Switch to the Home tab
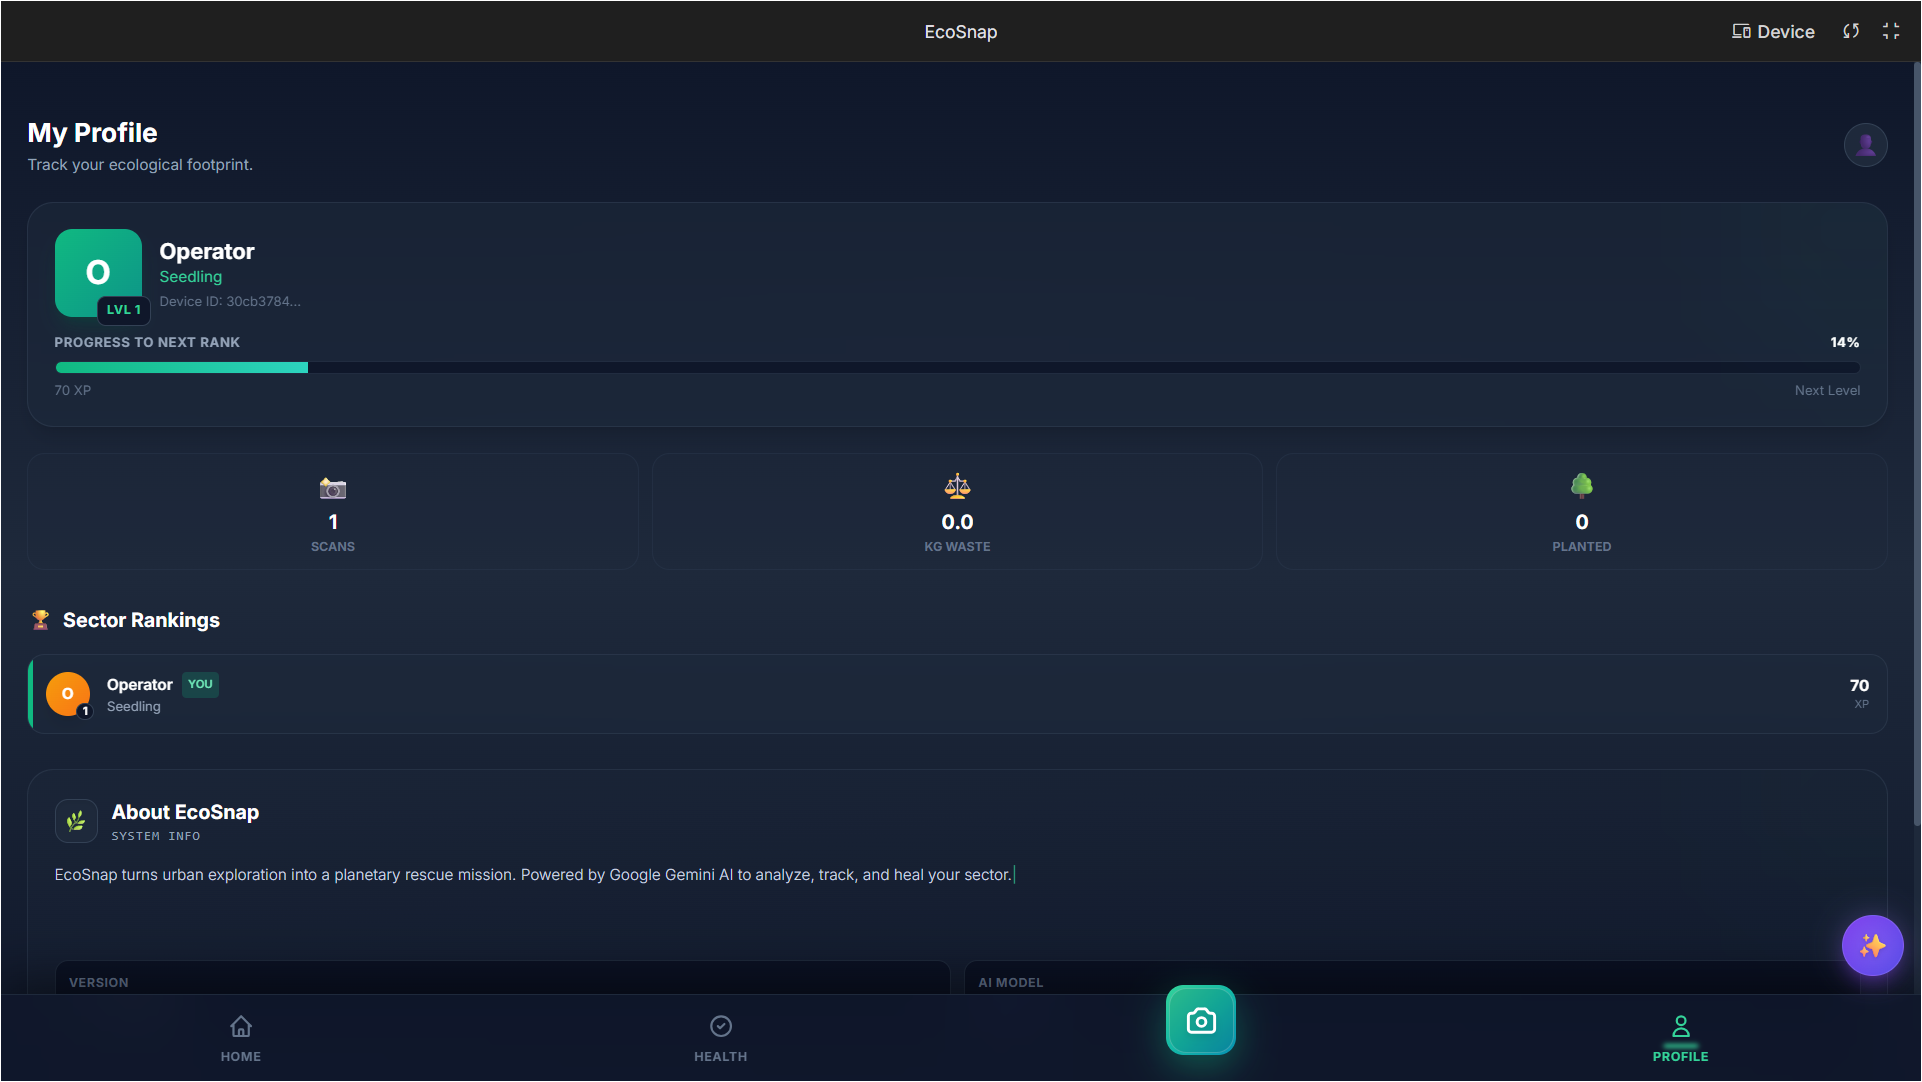The height and width of the screenshot is (1082, 1922). click(x=240, y=1038)
